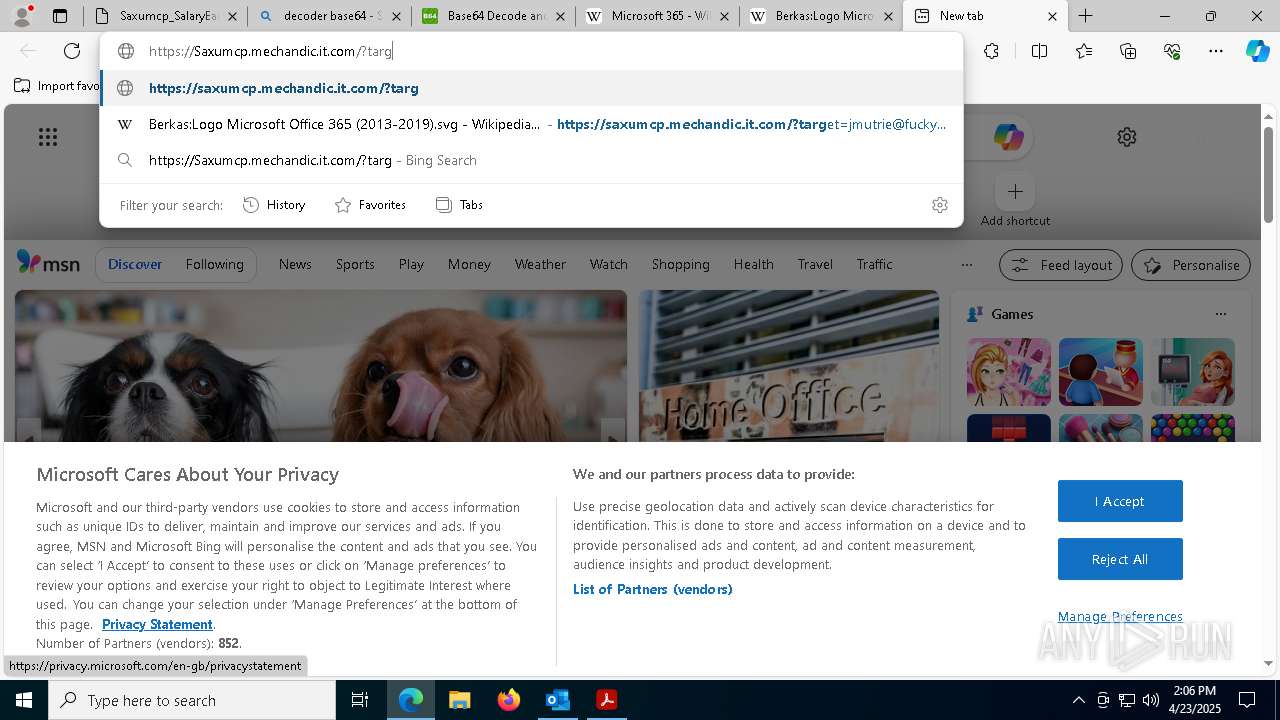Select the Berkas:Logo Microsoft Office 365 suggestion

click(x=531, y=124)
